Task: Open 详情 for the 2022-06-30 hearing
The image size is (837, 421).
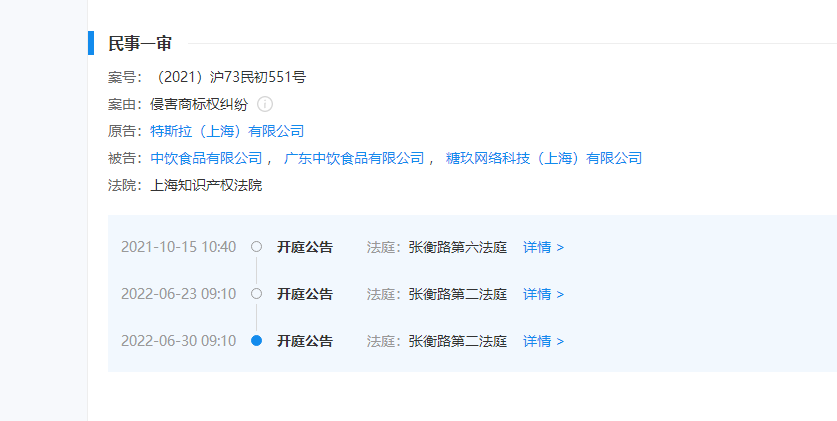Action: [543, 341]
